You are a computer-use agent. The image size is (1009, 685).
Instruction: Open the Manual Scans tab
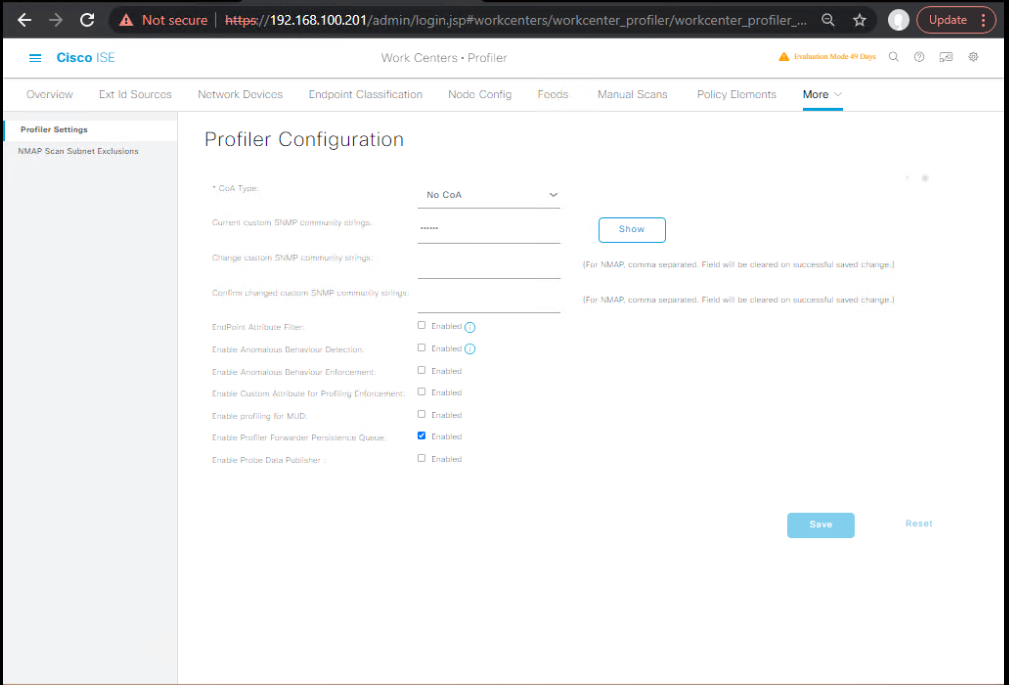tap(633, 95)
